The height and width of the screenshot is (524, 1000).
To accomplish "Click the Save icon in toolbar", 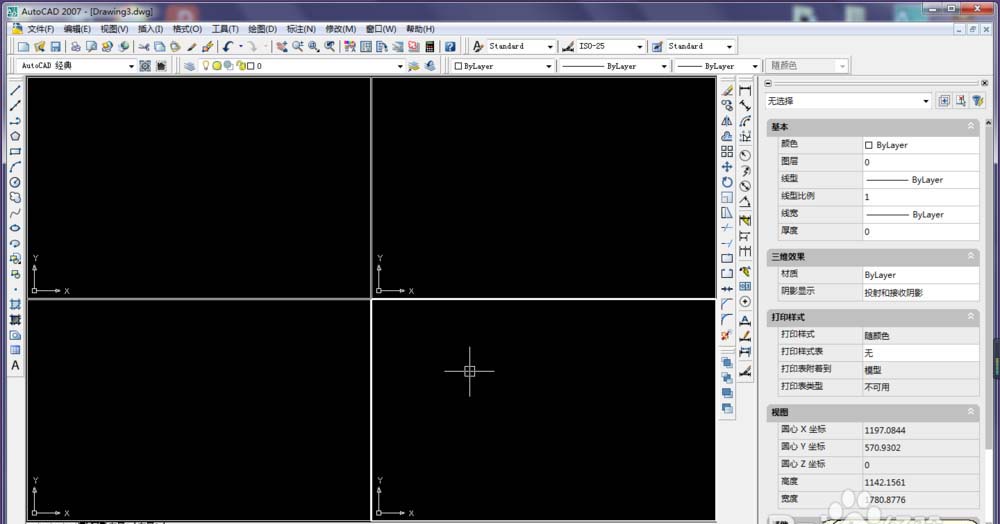I will 56,47.
